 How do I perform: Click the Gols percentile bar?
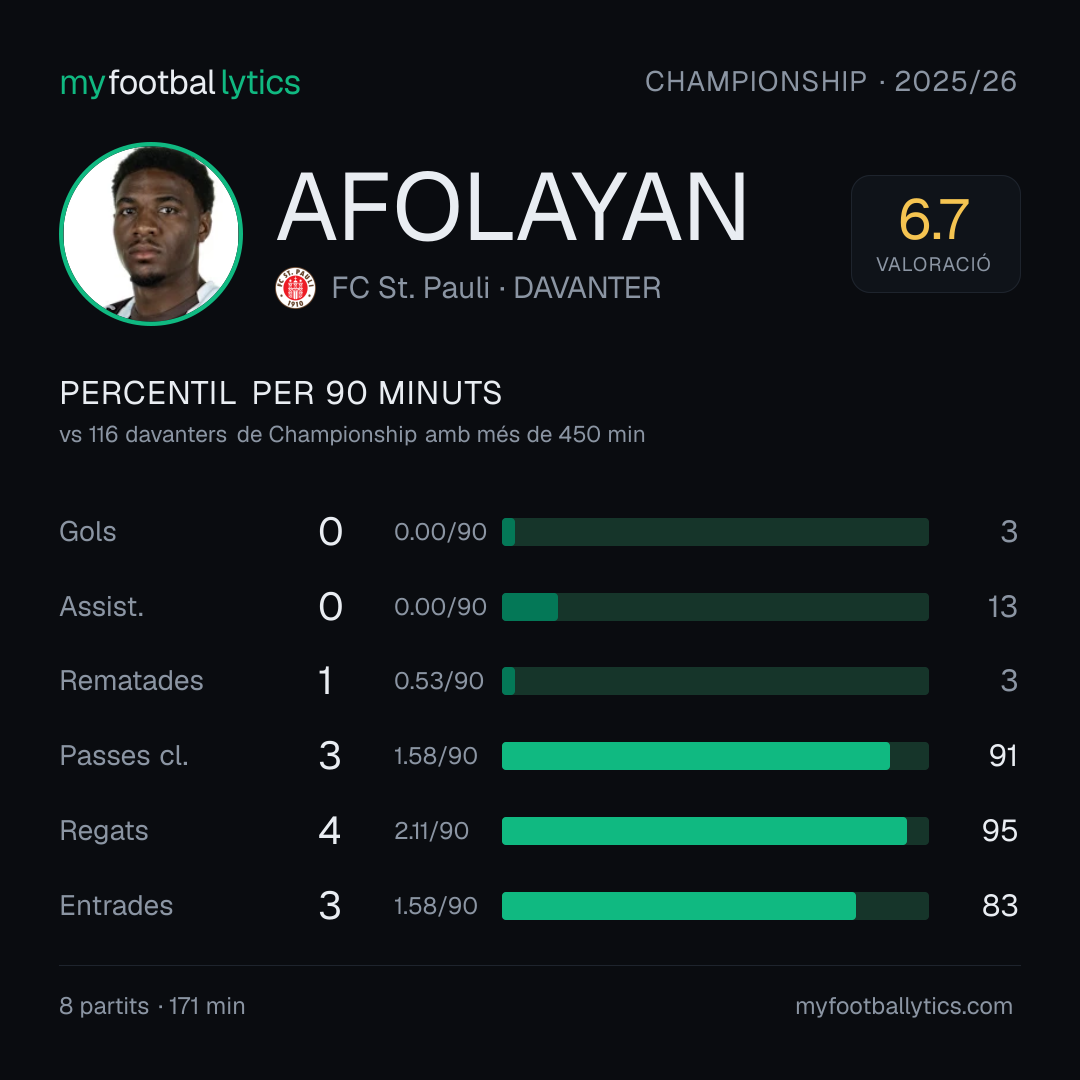[715, 532]
